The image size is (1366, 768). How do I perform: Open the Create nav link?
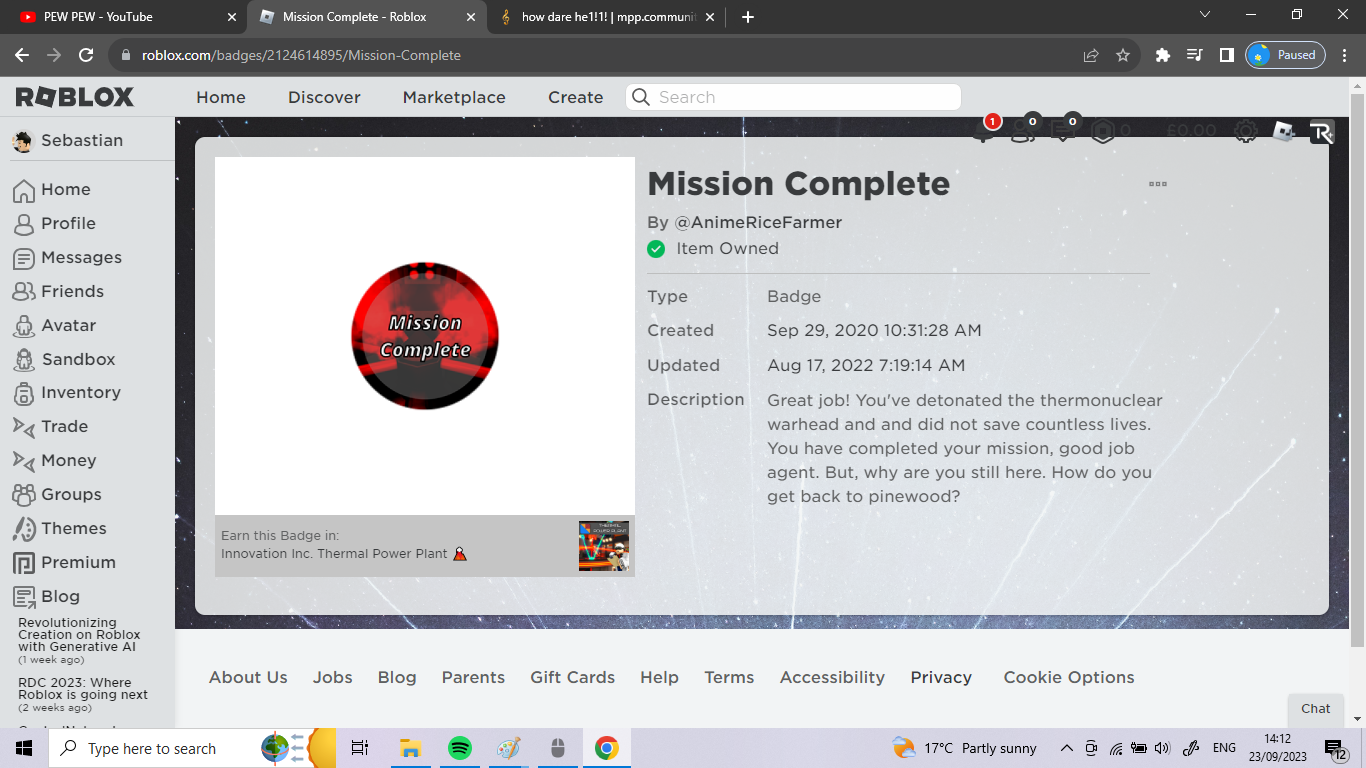click(x=576, y=97)
